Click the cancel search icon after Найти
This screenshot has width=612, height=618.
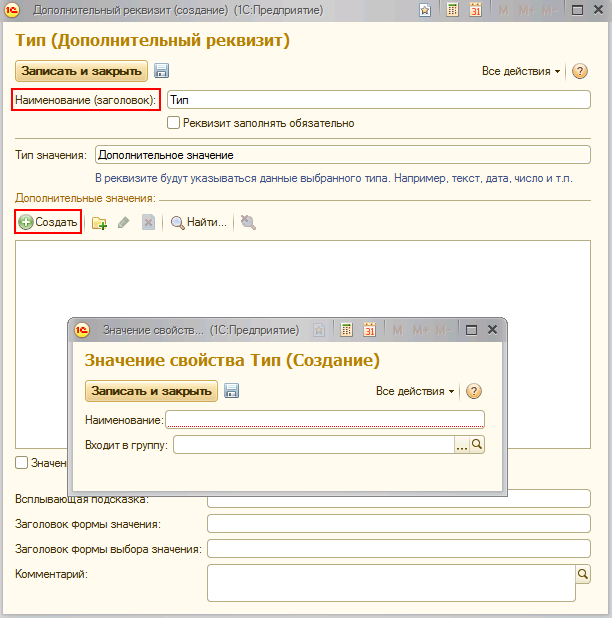[248, 223]
